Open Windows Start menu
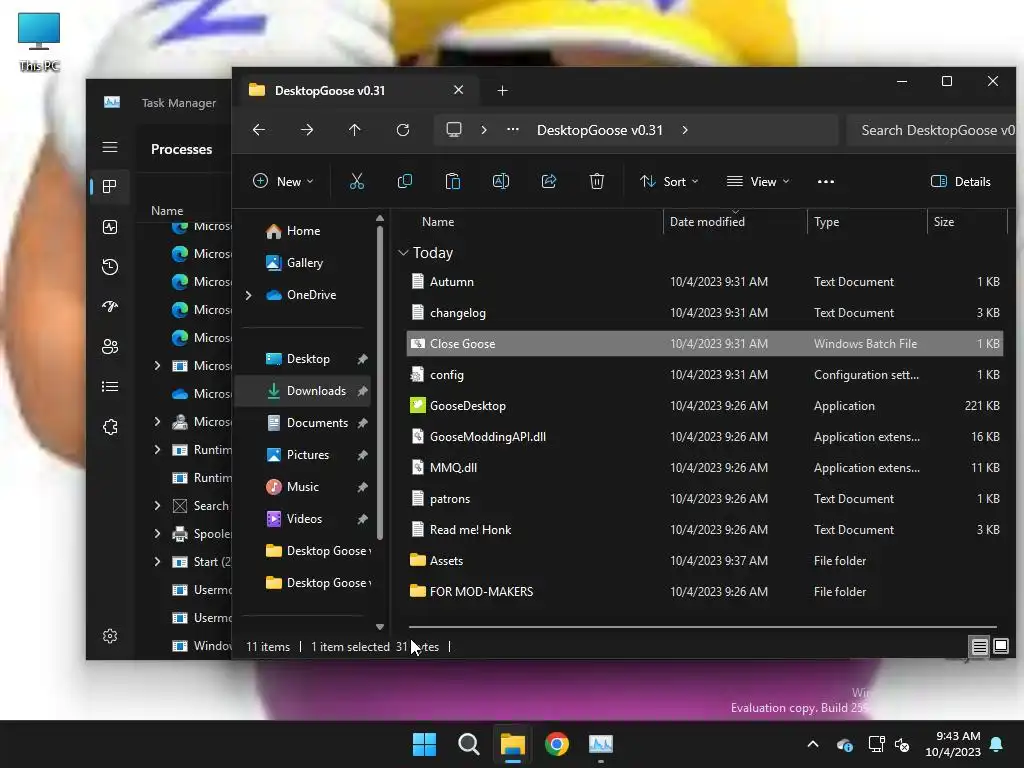Image resolution: width=1024 pixels, height=768 pixels. 424,744
